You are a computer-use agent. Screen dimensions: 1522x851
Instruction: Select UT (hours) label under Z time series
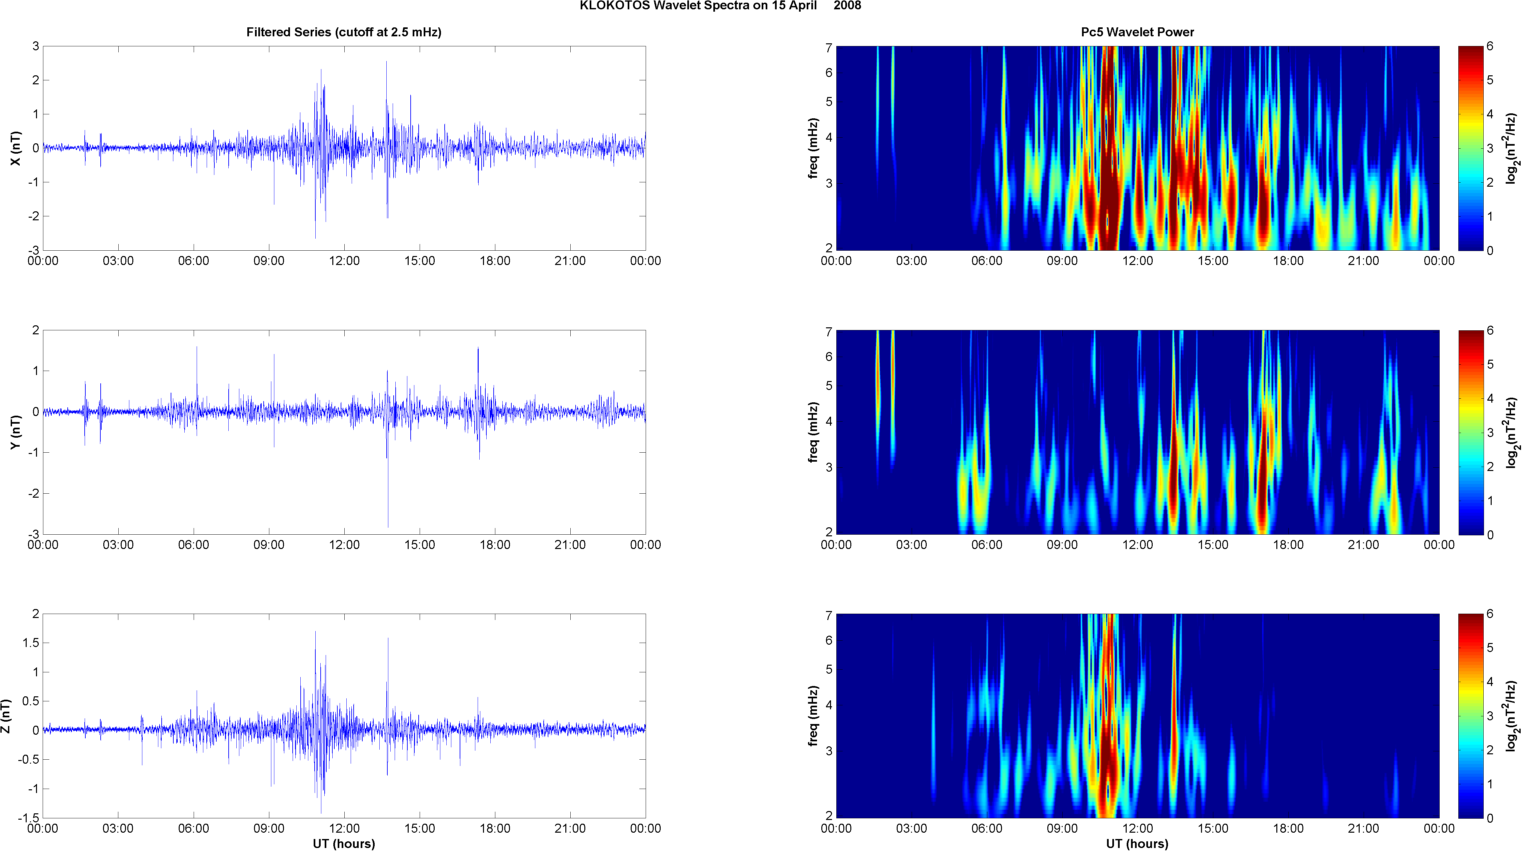pyautogui.click(x=344, y=843)
